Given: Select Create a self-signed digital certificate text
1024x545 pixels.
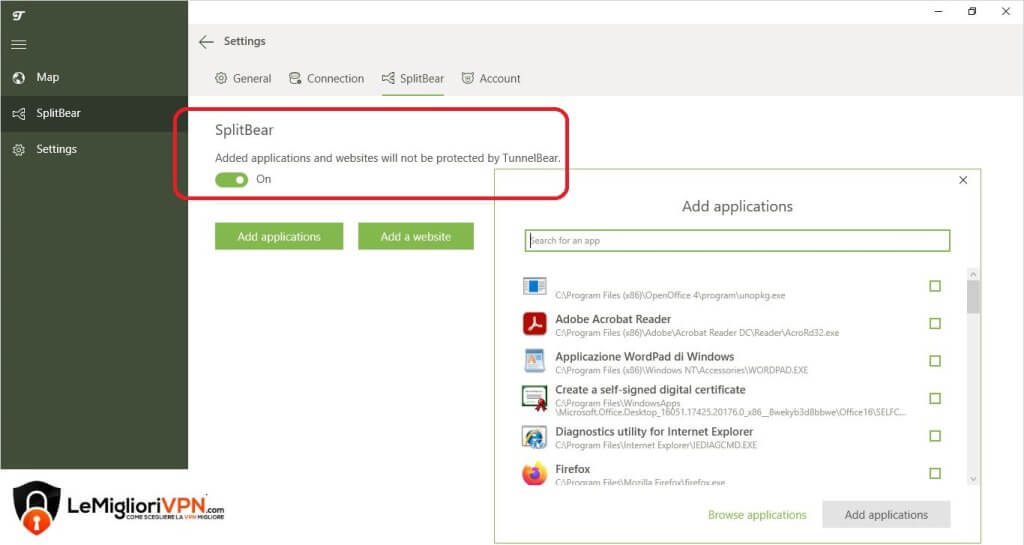Looking at the screenshot, I should coord(650,390).
